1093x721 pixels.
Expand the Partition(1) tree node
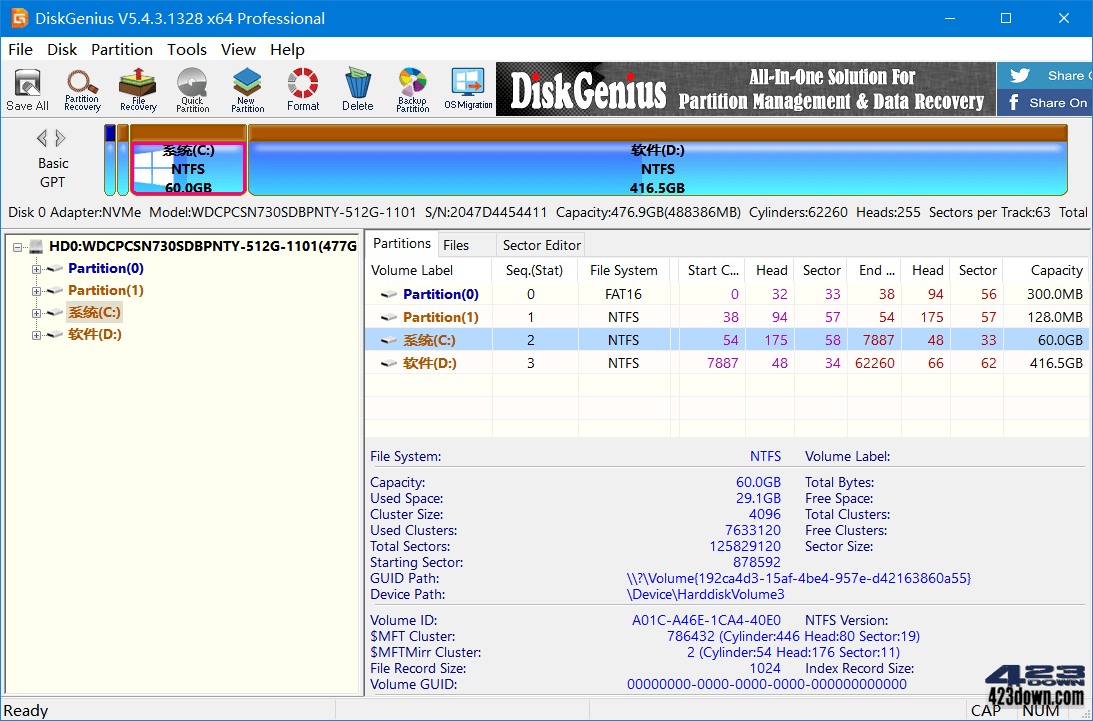(x=35, y=290)
